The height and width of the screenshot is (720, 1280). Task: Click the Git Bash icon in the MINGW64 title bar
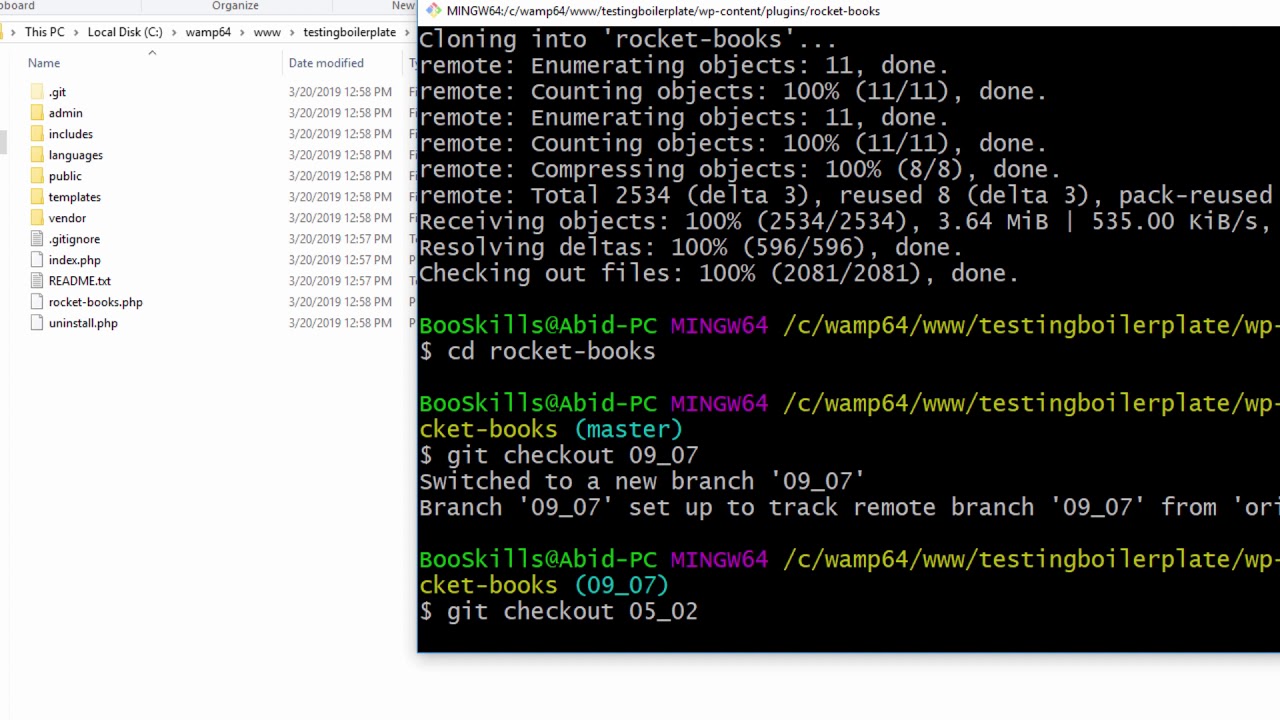[x=433, y=11]
